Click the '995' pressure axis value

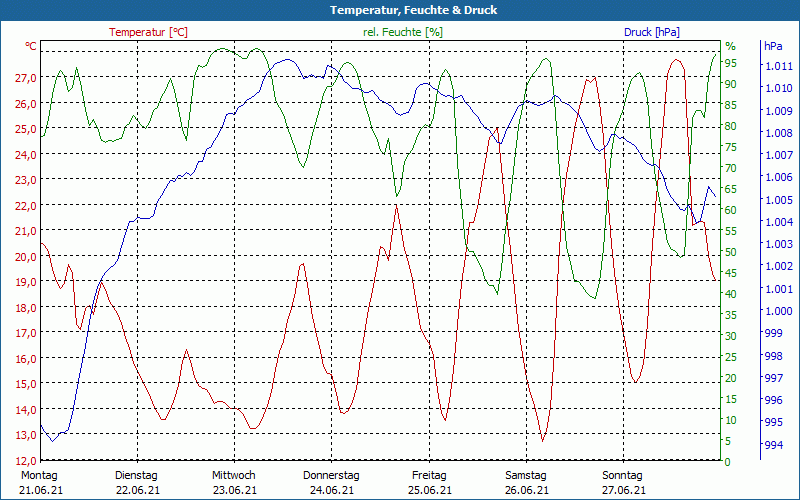click(x=773, y=422)
